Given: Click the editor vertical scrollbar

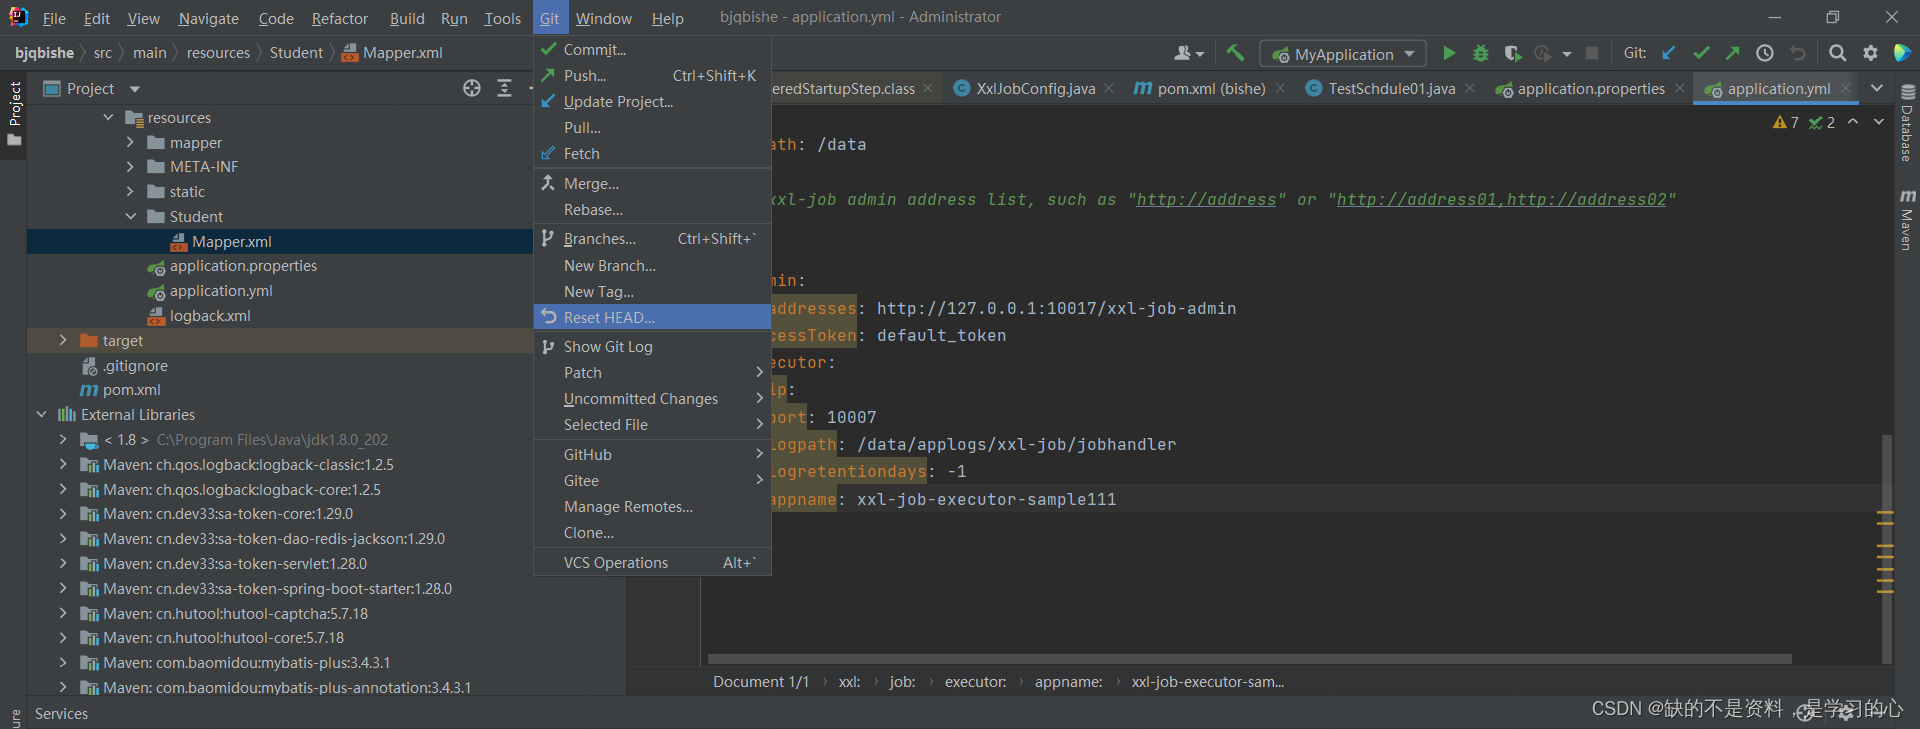Looking at the screenshot, I should click(1887, 548).
